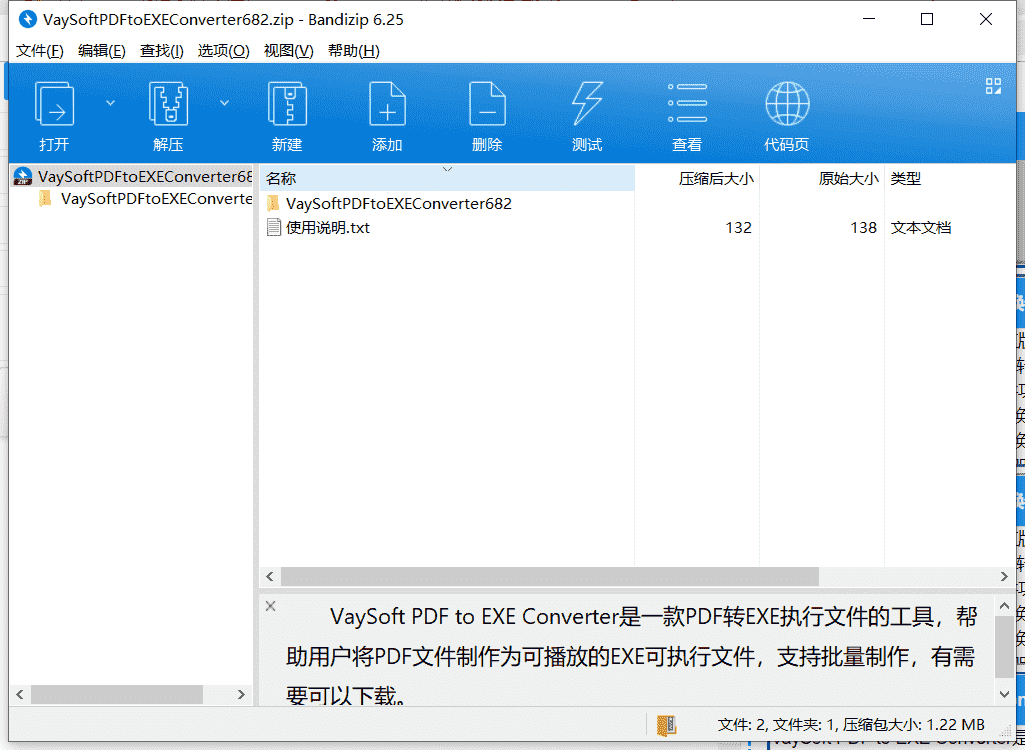This screenshot has height=750, width=1025.
Task: Click the comment pane scroll-down arrow
Action: point(1005,694)
